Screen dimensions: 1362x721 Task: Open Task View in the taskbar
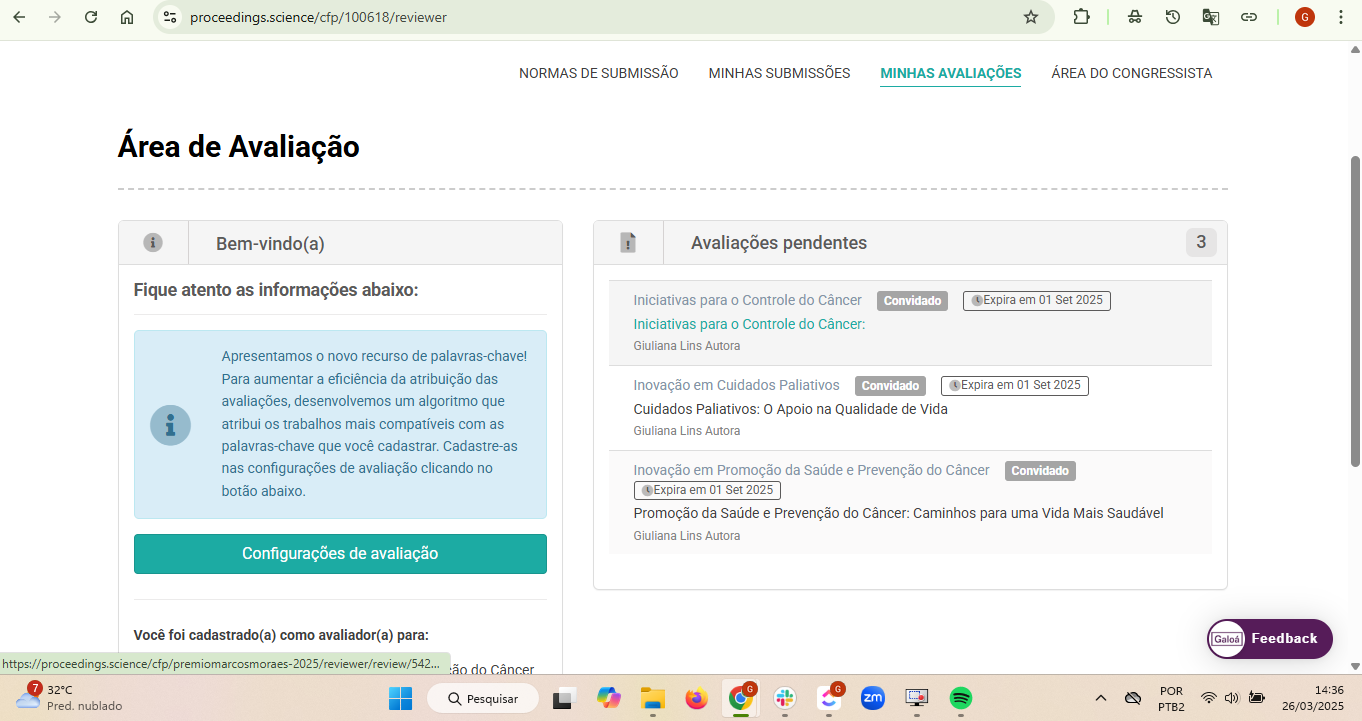click(565, 698)
